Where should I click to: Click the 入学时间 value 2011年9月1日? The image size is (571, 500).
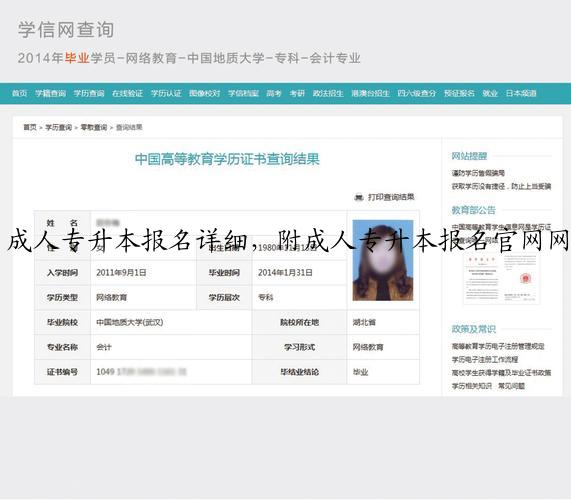[121, 273]
